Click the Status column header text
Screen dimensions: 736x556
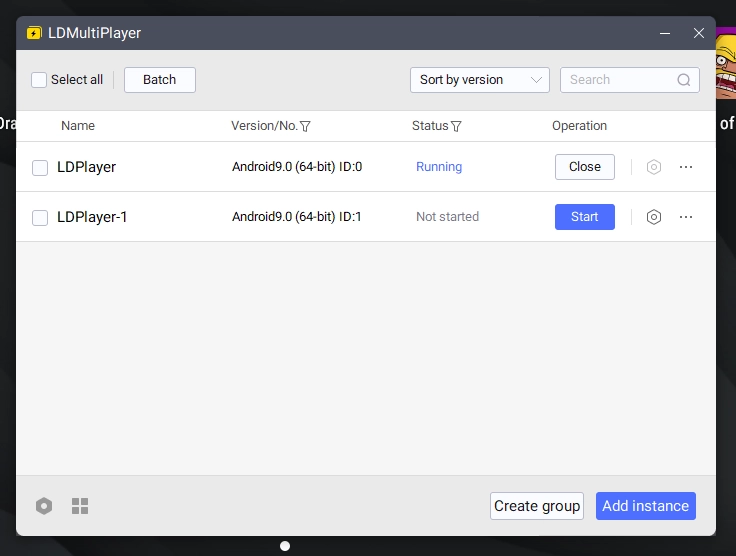pyautogui.click(x=430, y=126)
